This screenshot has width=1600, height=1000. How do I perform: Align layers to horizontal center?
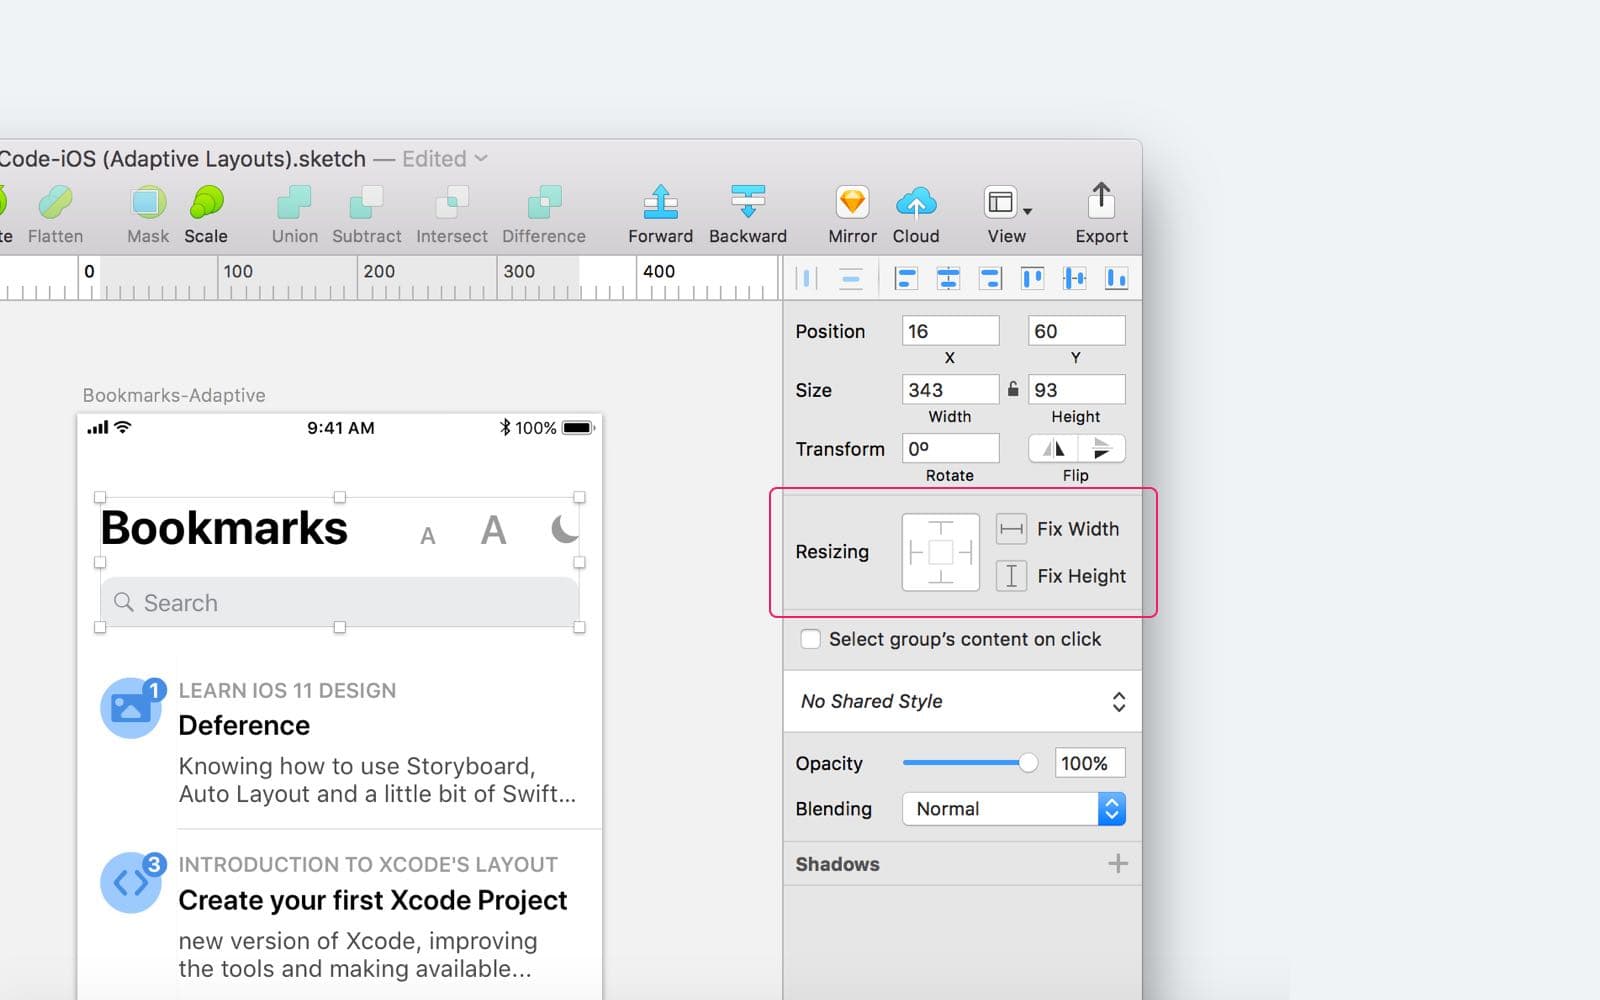(x=948, y=278)
